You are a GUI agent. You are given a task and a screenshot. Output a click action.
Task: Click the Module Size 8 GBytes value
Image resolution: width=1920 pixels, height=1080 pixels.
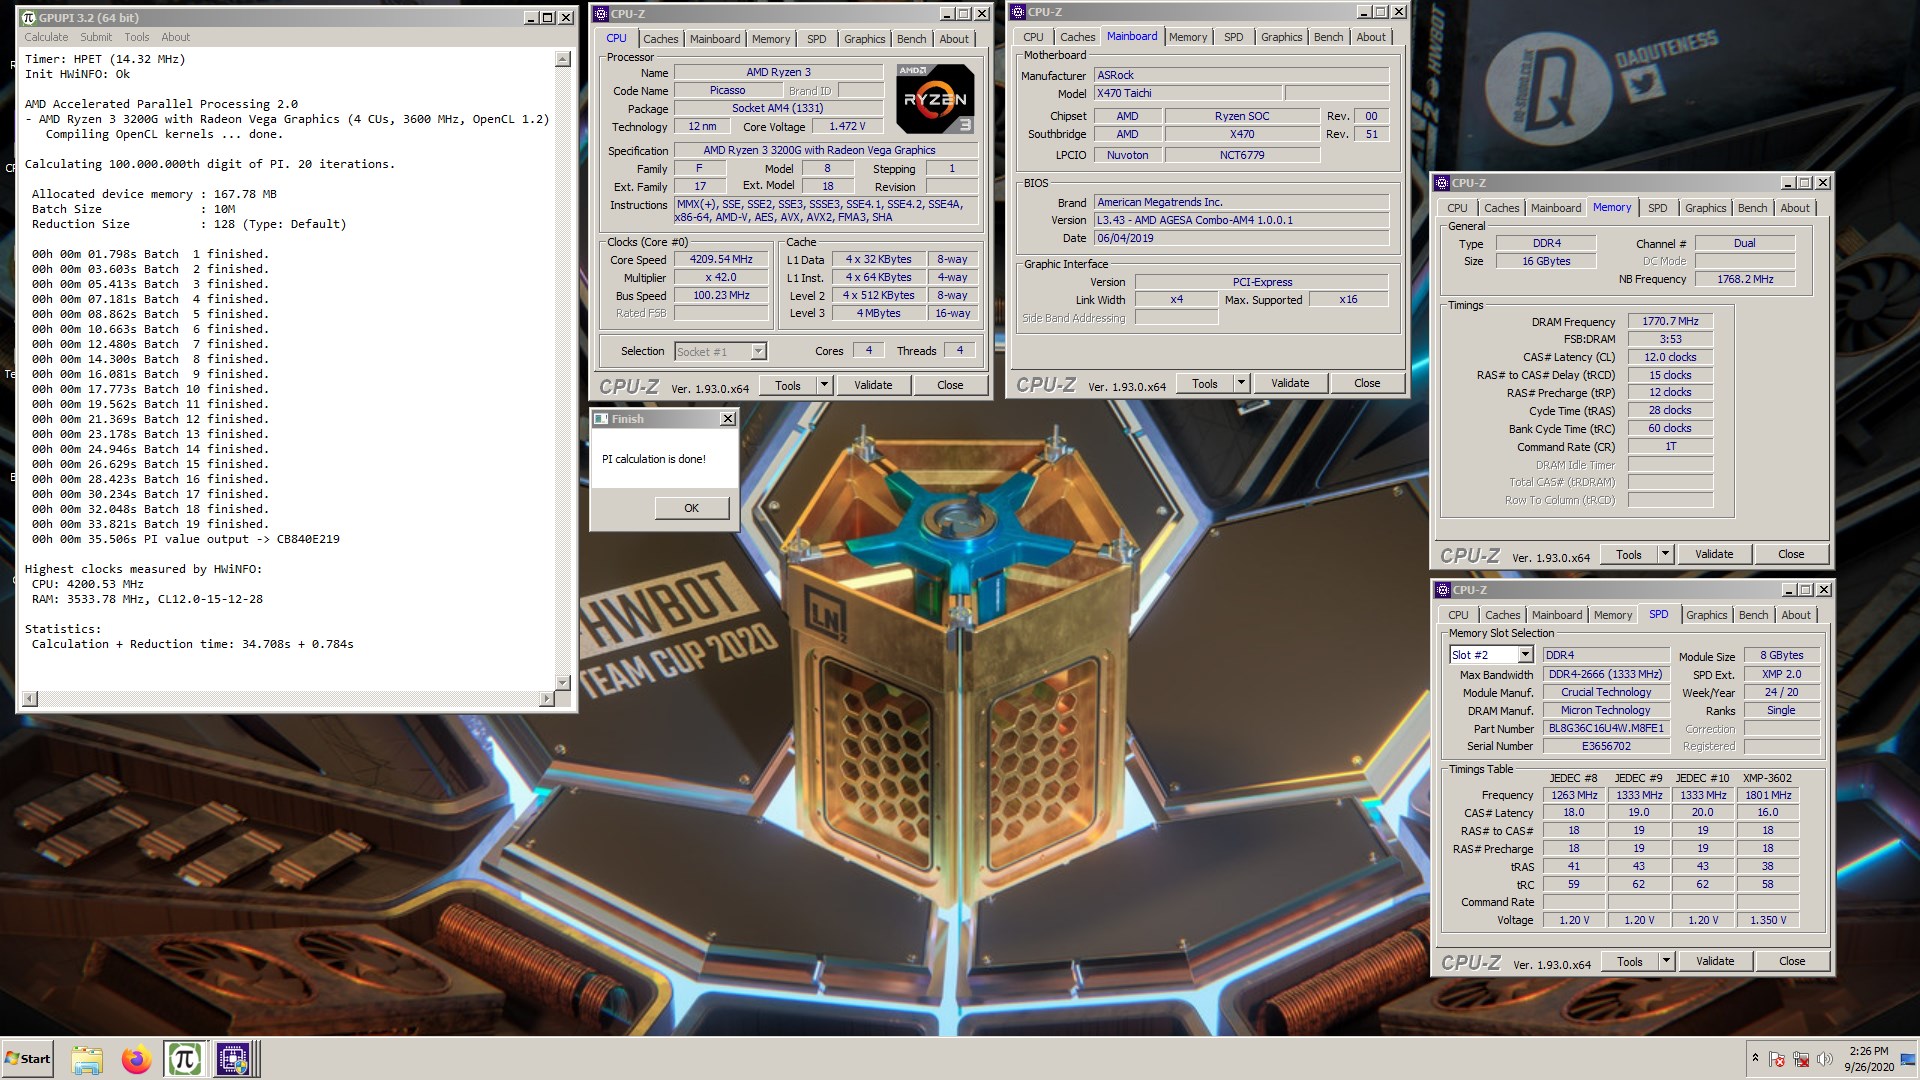[1781, 655]
